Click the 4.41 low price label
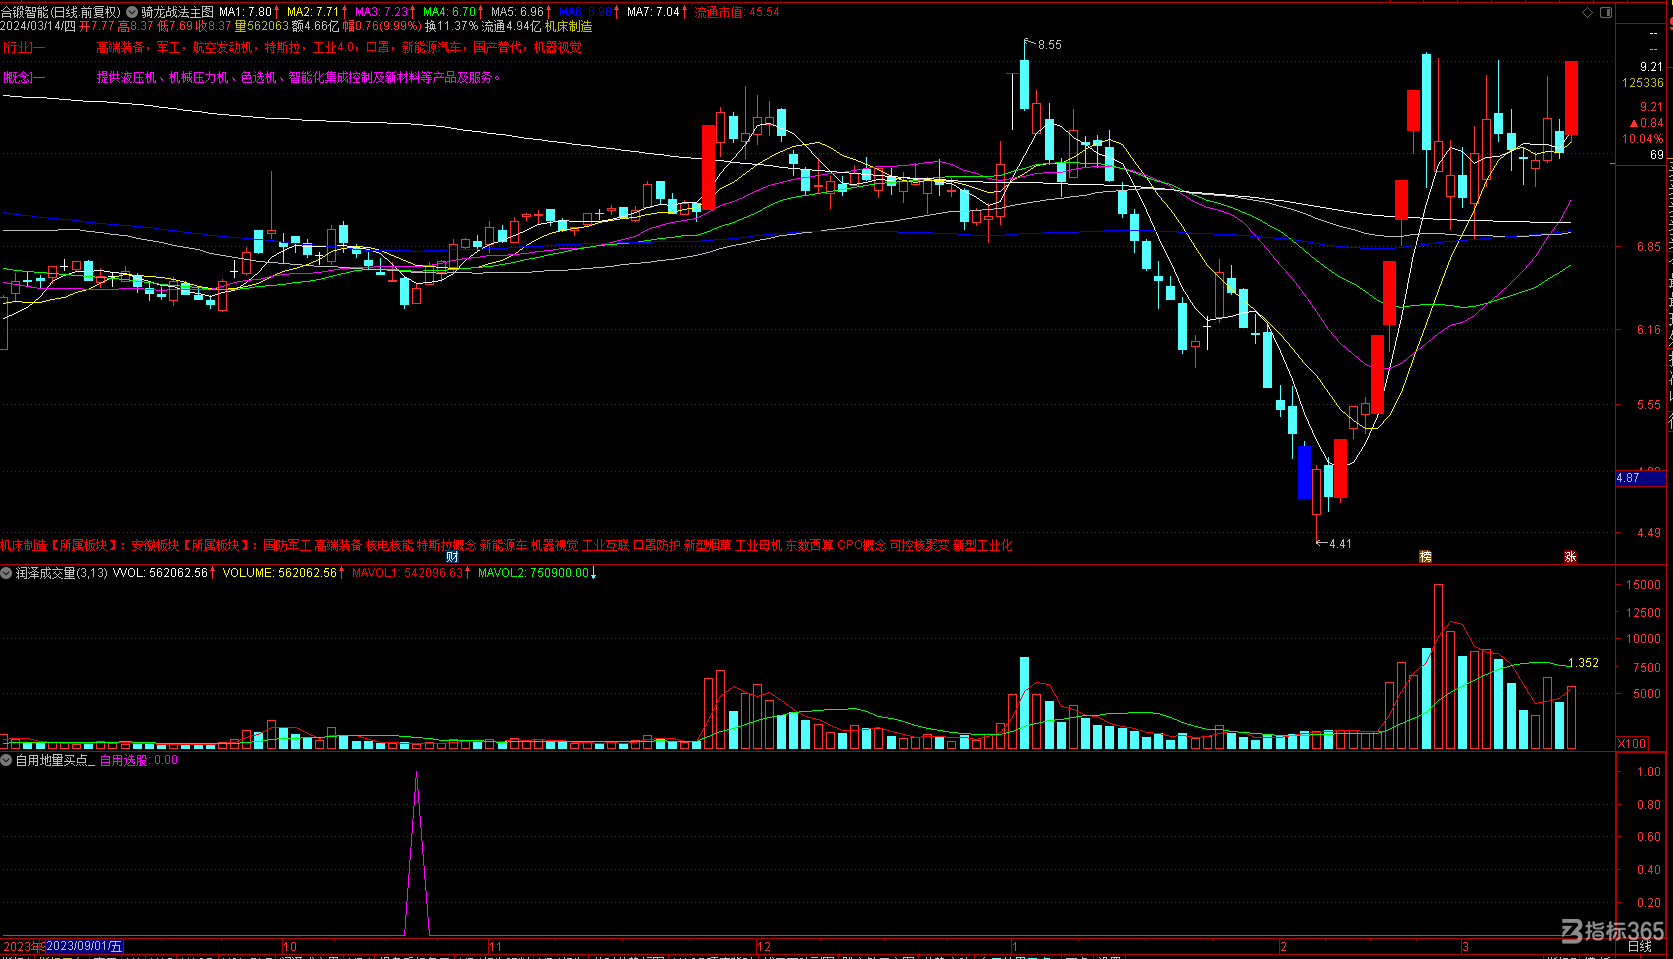The image size is (1673, 959). tap(1340, 544)
